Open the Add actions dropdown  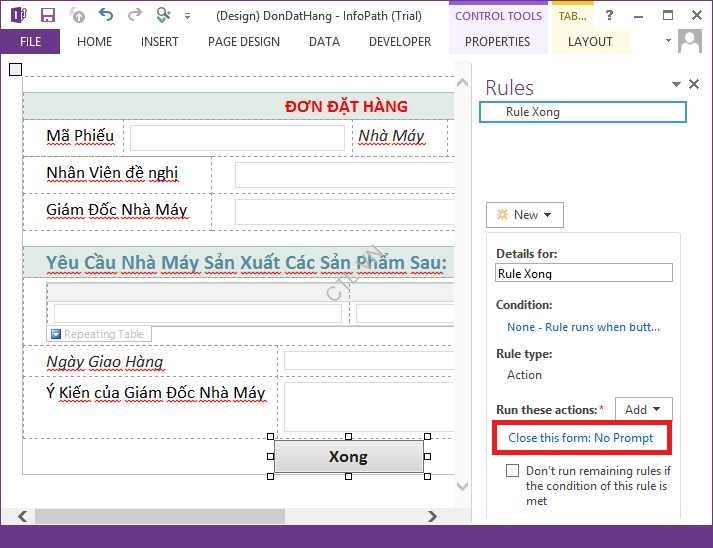[x=643, y=409]
